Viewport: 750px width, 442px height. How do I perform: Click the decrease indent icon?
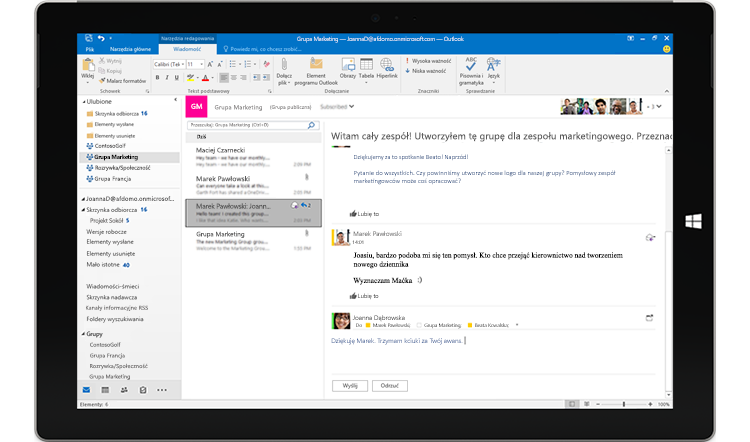tap(256, 77)
